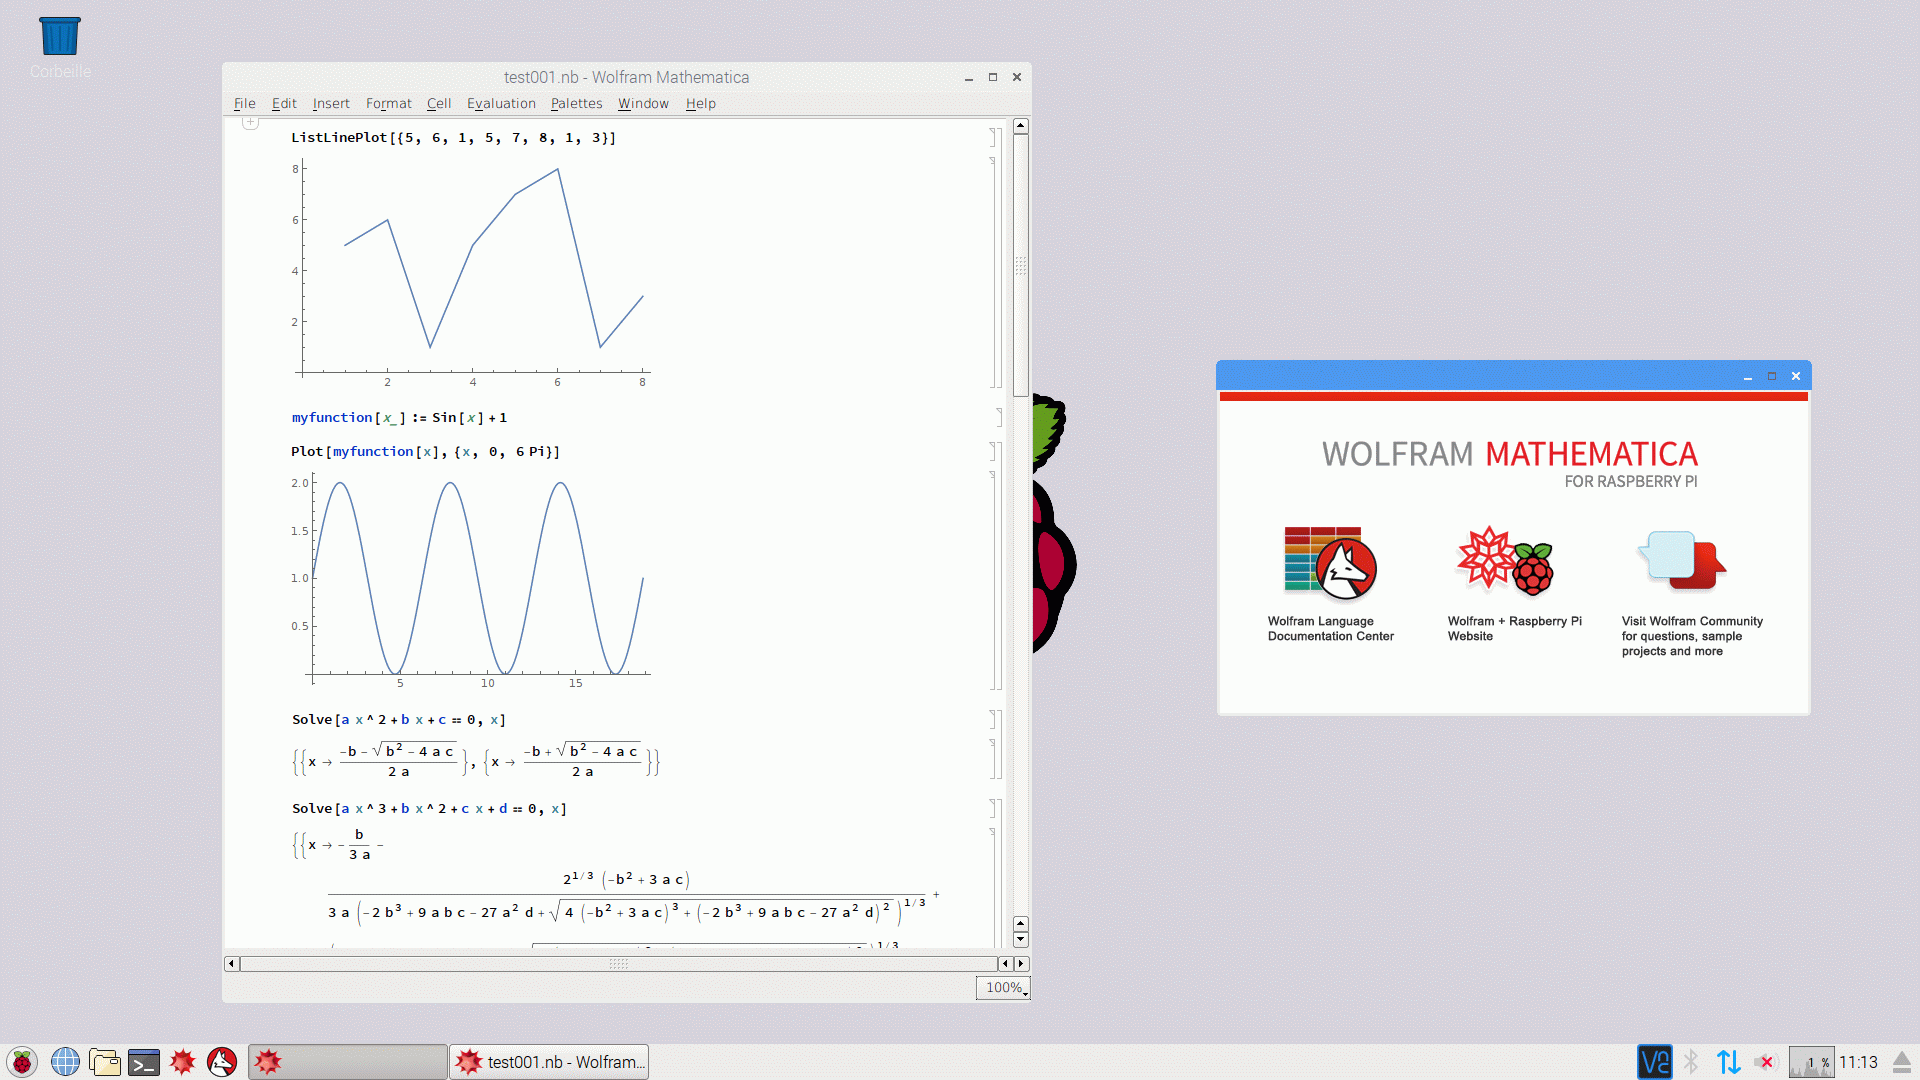Launch Wolfram wolf icon in taskbar
The height and width of the screenshot is (1080, 1920).
point(222,1062)
